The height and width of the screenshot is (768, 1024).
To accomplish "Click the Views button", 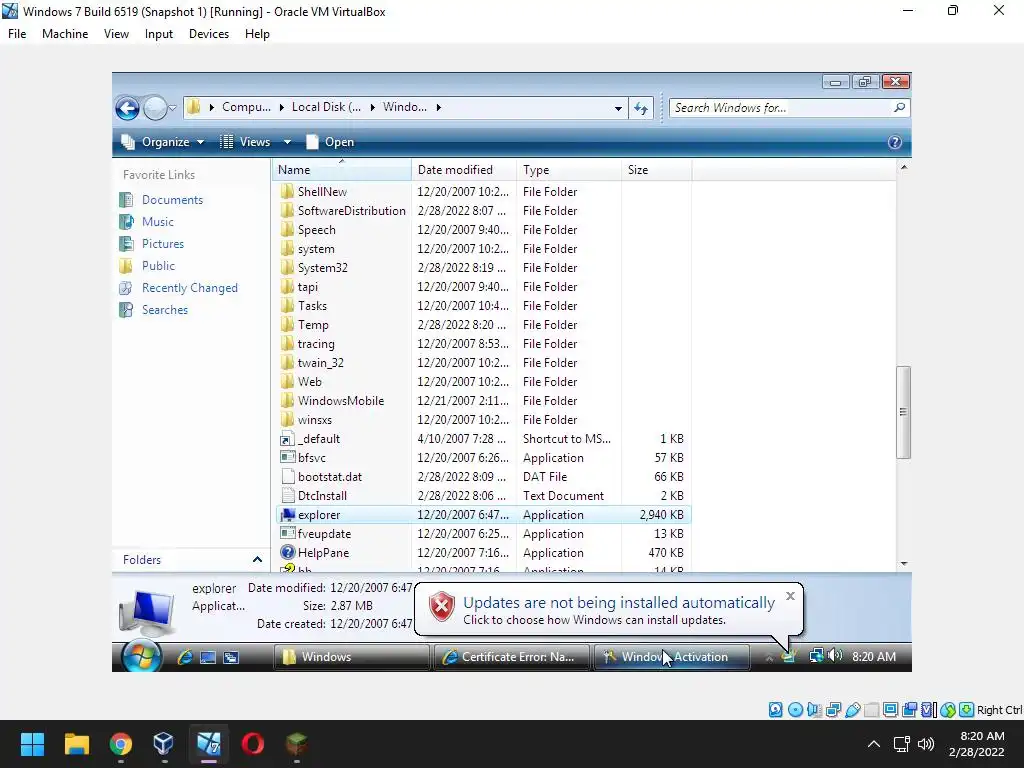I will [245, 142].
